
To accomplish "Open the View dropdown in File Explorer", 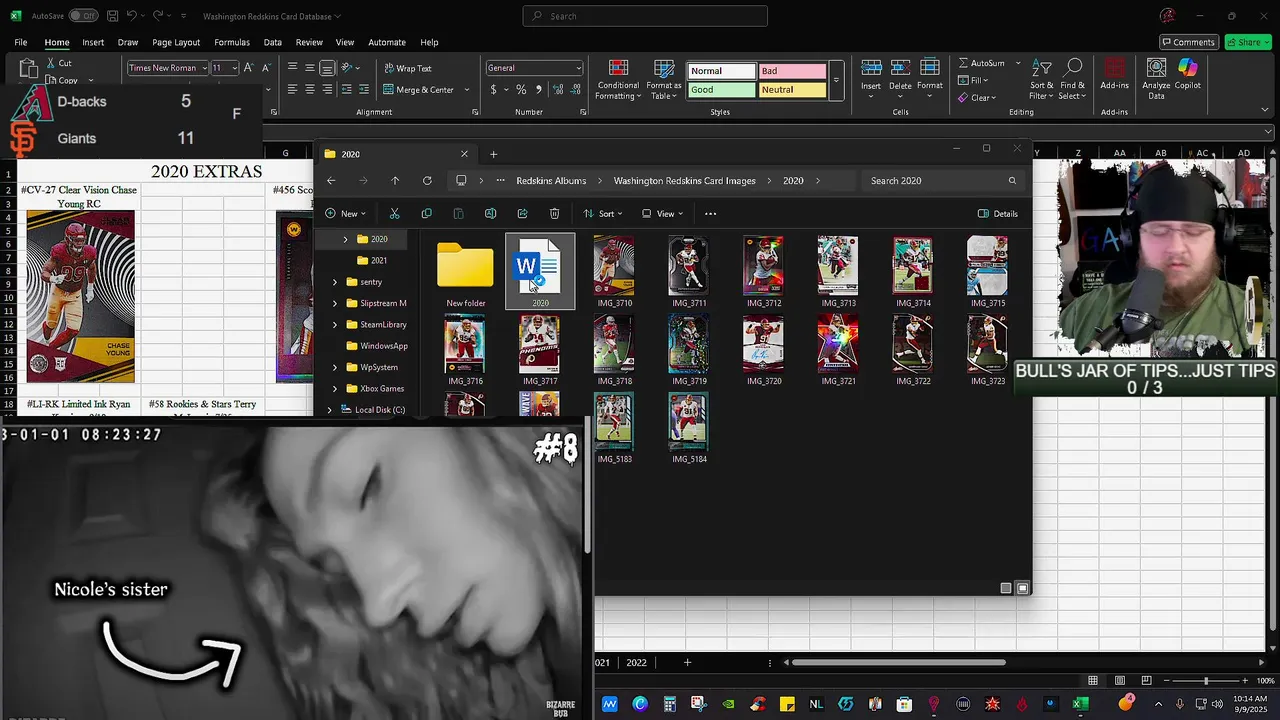I will 661,213.
